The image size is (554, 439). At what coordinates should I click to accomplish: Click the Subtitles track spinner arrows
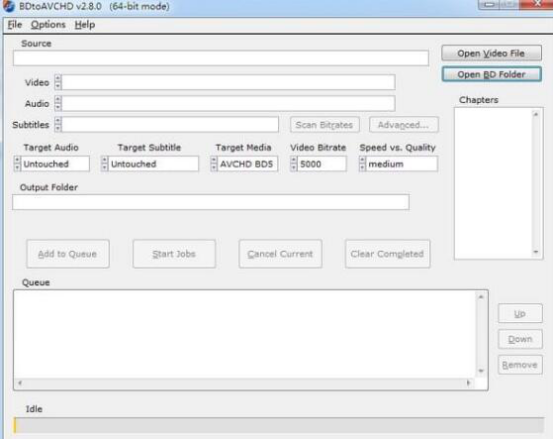tap(58, 125)
